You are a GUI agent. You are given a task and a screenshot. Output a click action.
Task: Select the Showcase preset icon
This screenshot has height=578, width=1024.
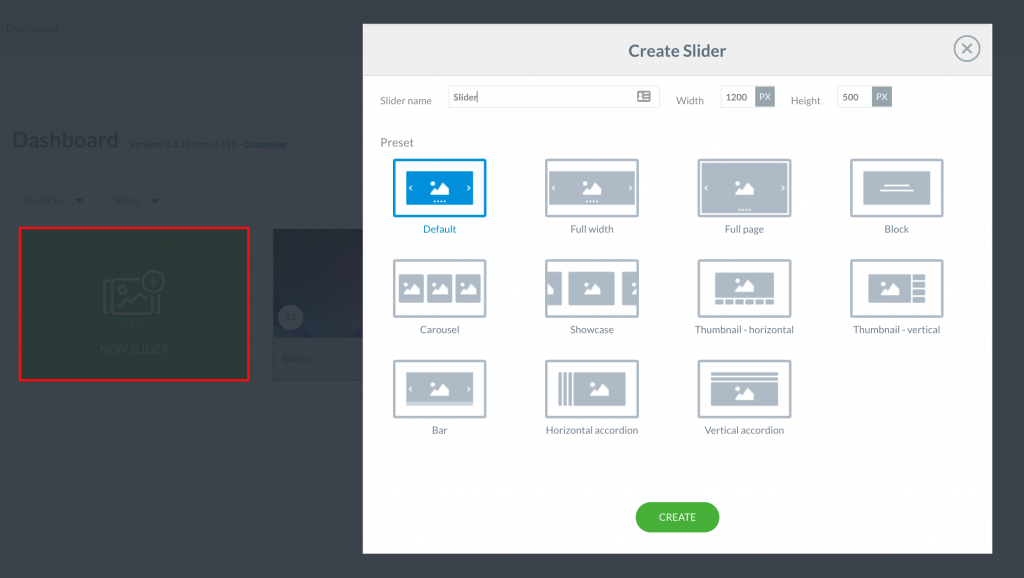[592, 289]
